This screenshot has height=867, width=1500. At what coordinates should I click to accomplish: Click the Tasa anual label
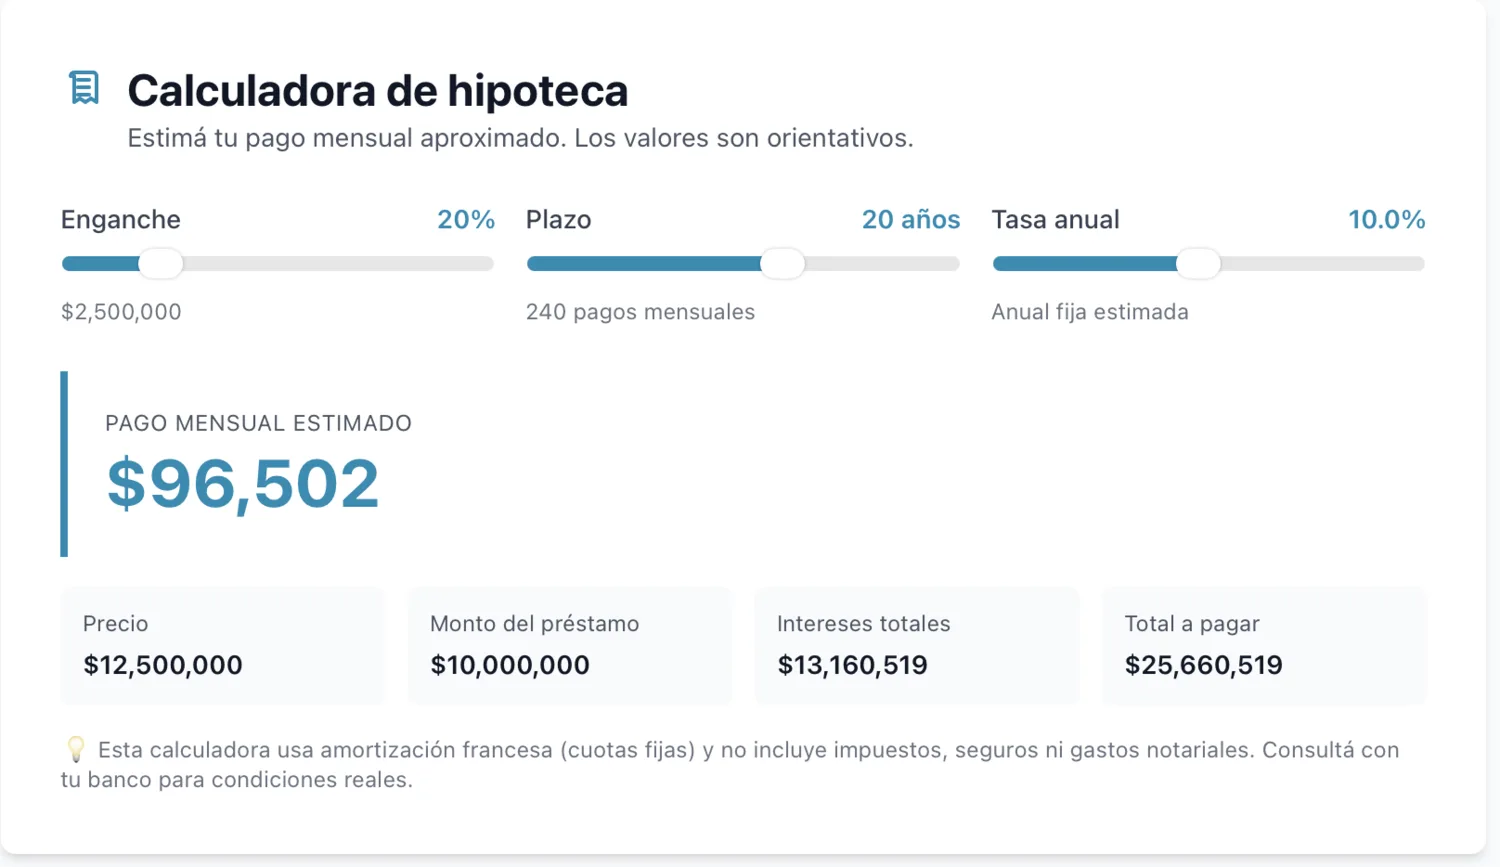[1056, 220]
